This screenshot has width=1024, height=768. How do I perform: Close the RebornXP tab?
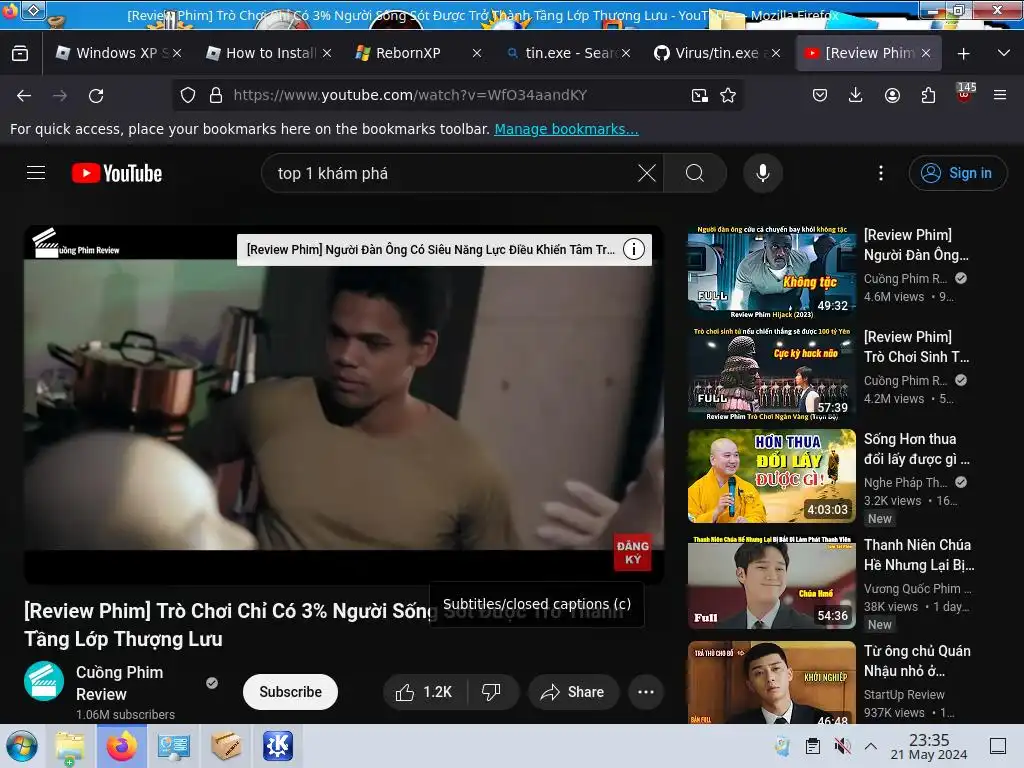(x=477, y=53)
